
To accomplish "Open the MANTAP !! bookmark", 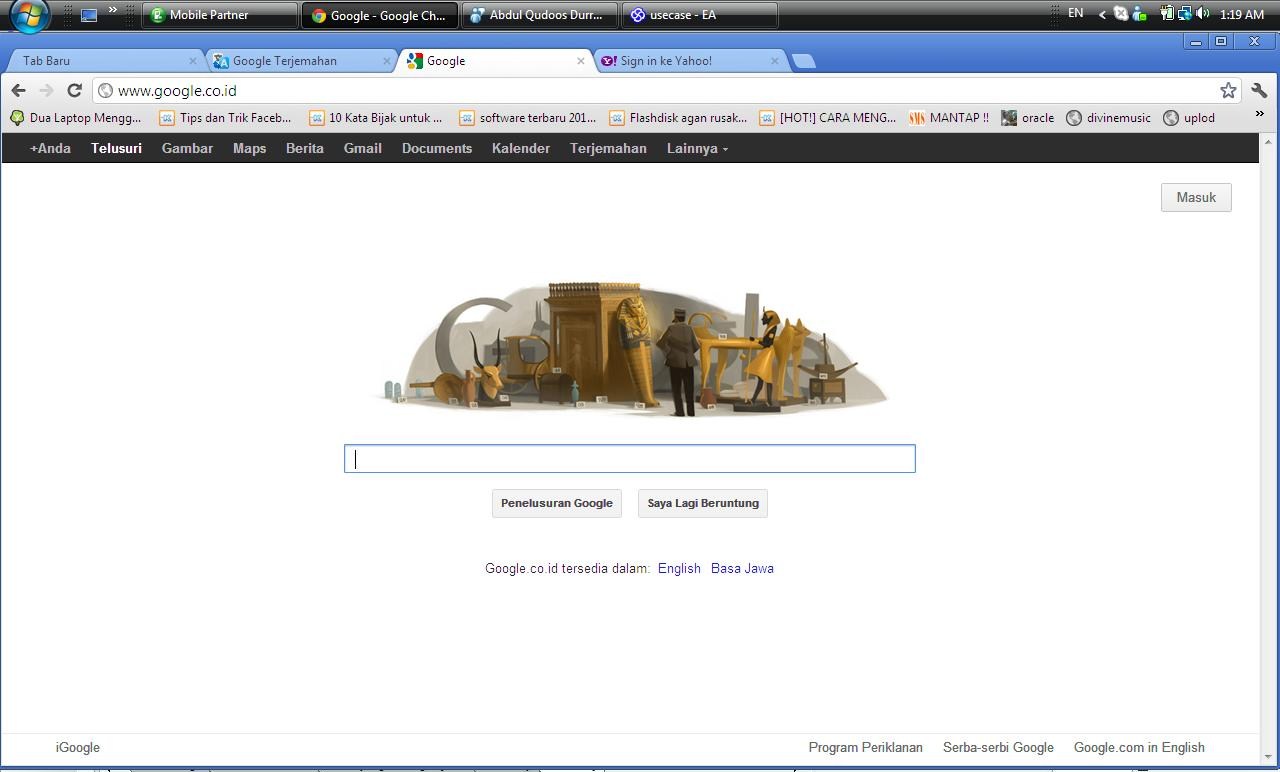I will pyautogui.click(x=949, y=118).
